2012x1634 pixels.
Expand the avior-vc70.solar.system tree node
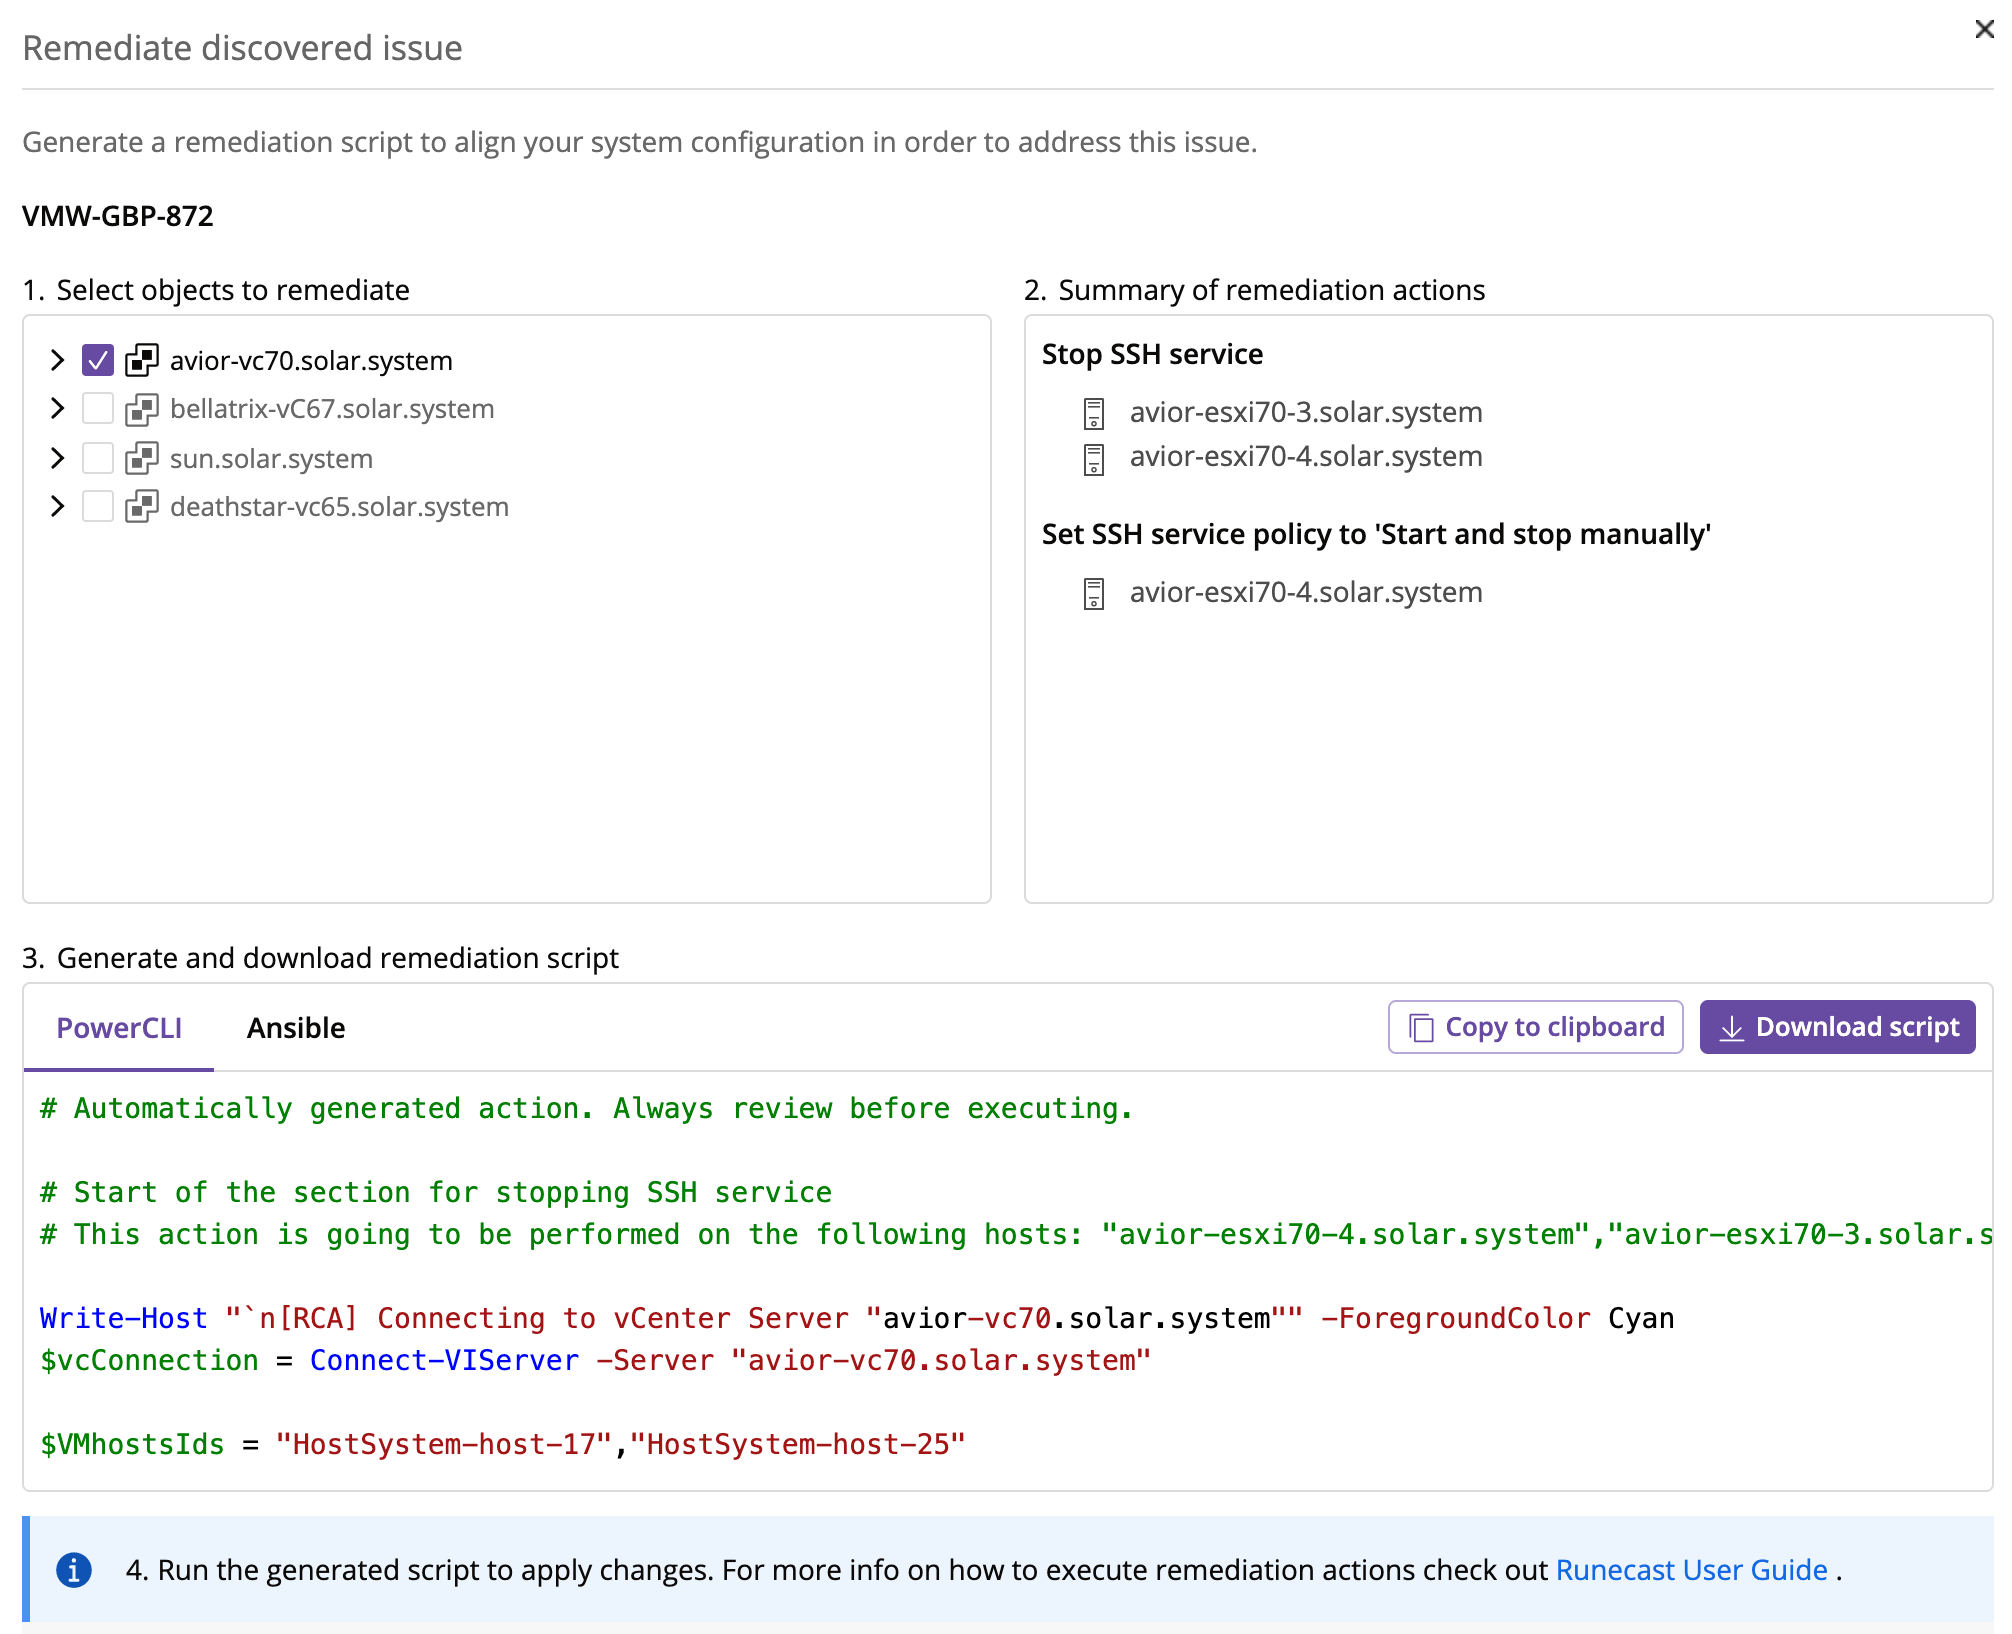pyautogui.click(x=57, y=360)
